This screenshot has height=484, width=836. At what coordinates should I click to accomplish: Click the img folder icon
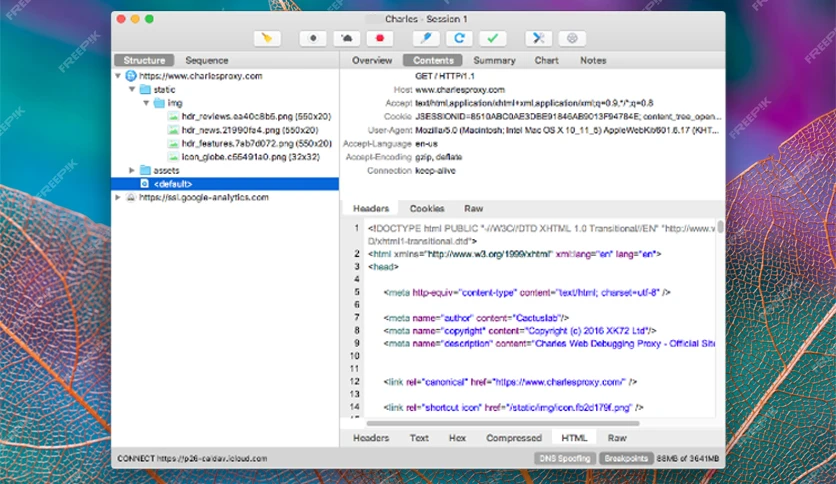pyautogui.click(x=159, y=103)
